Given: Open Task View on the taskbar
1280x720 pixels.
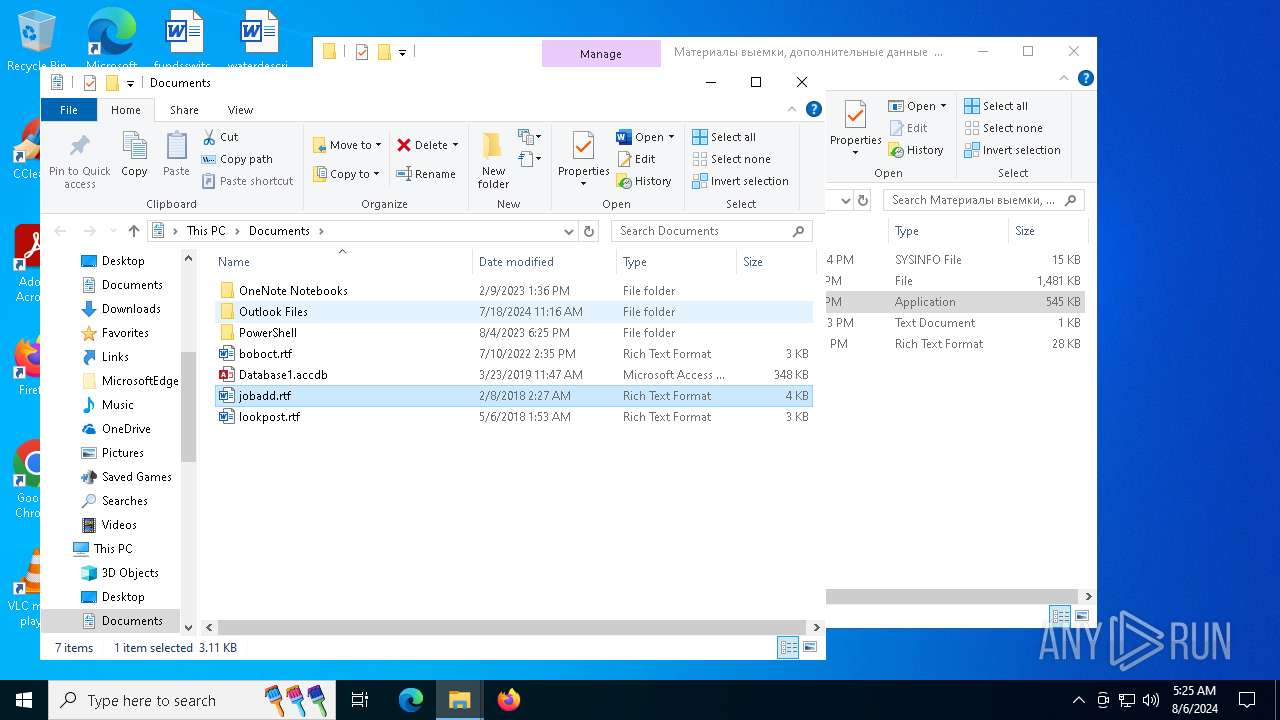Looking at the screenshot, I should pyautogui.click(x=360, y=700).
